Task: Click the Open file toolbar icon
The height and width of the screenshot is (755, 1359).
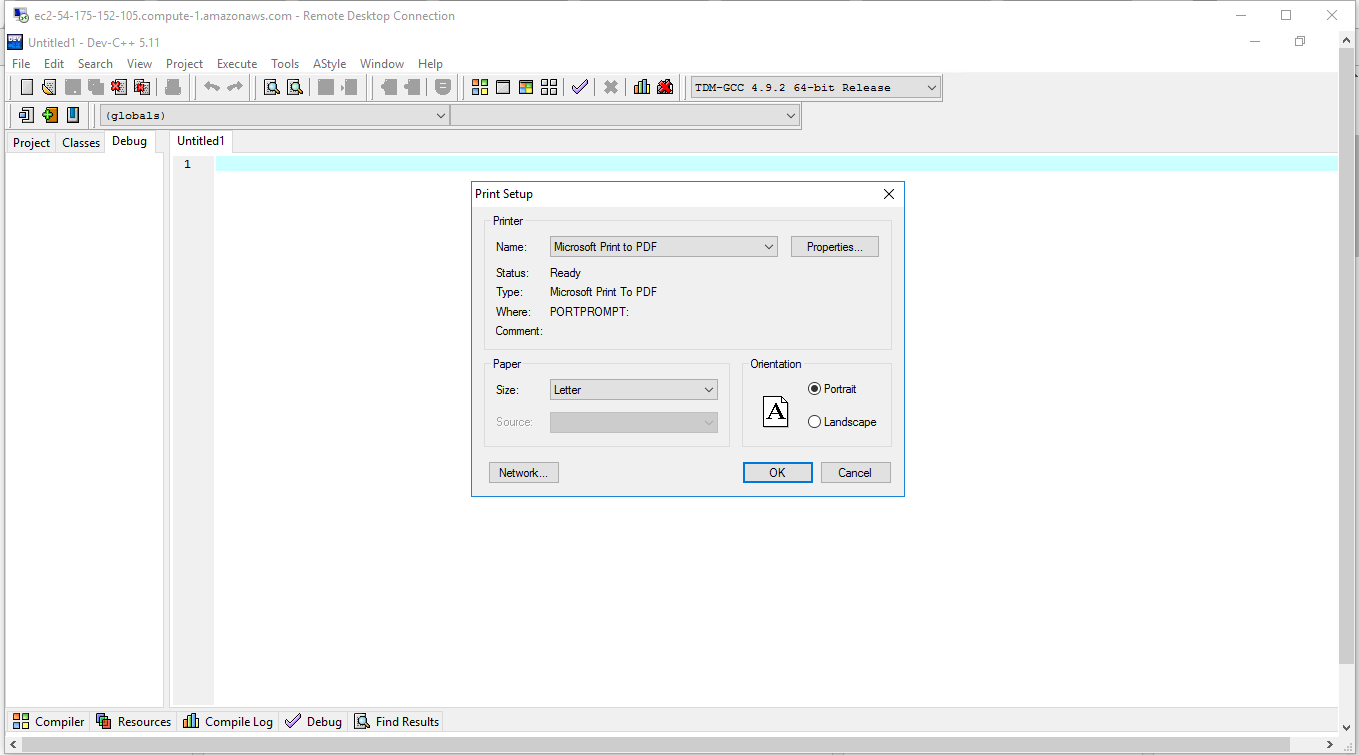Action: [49, 87]
